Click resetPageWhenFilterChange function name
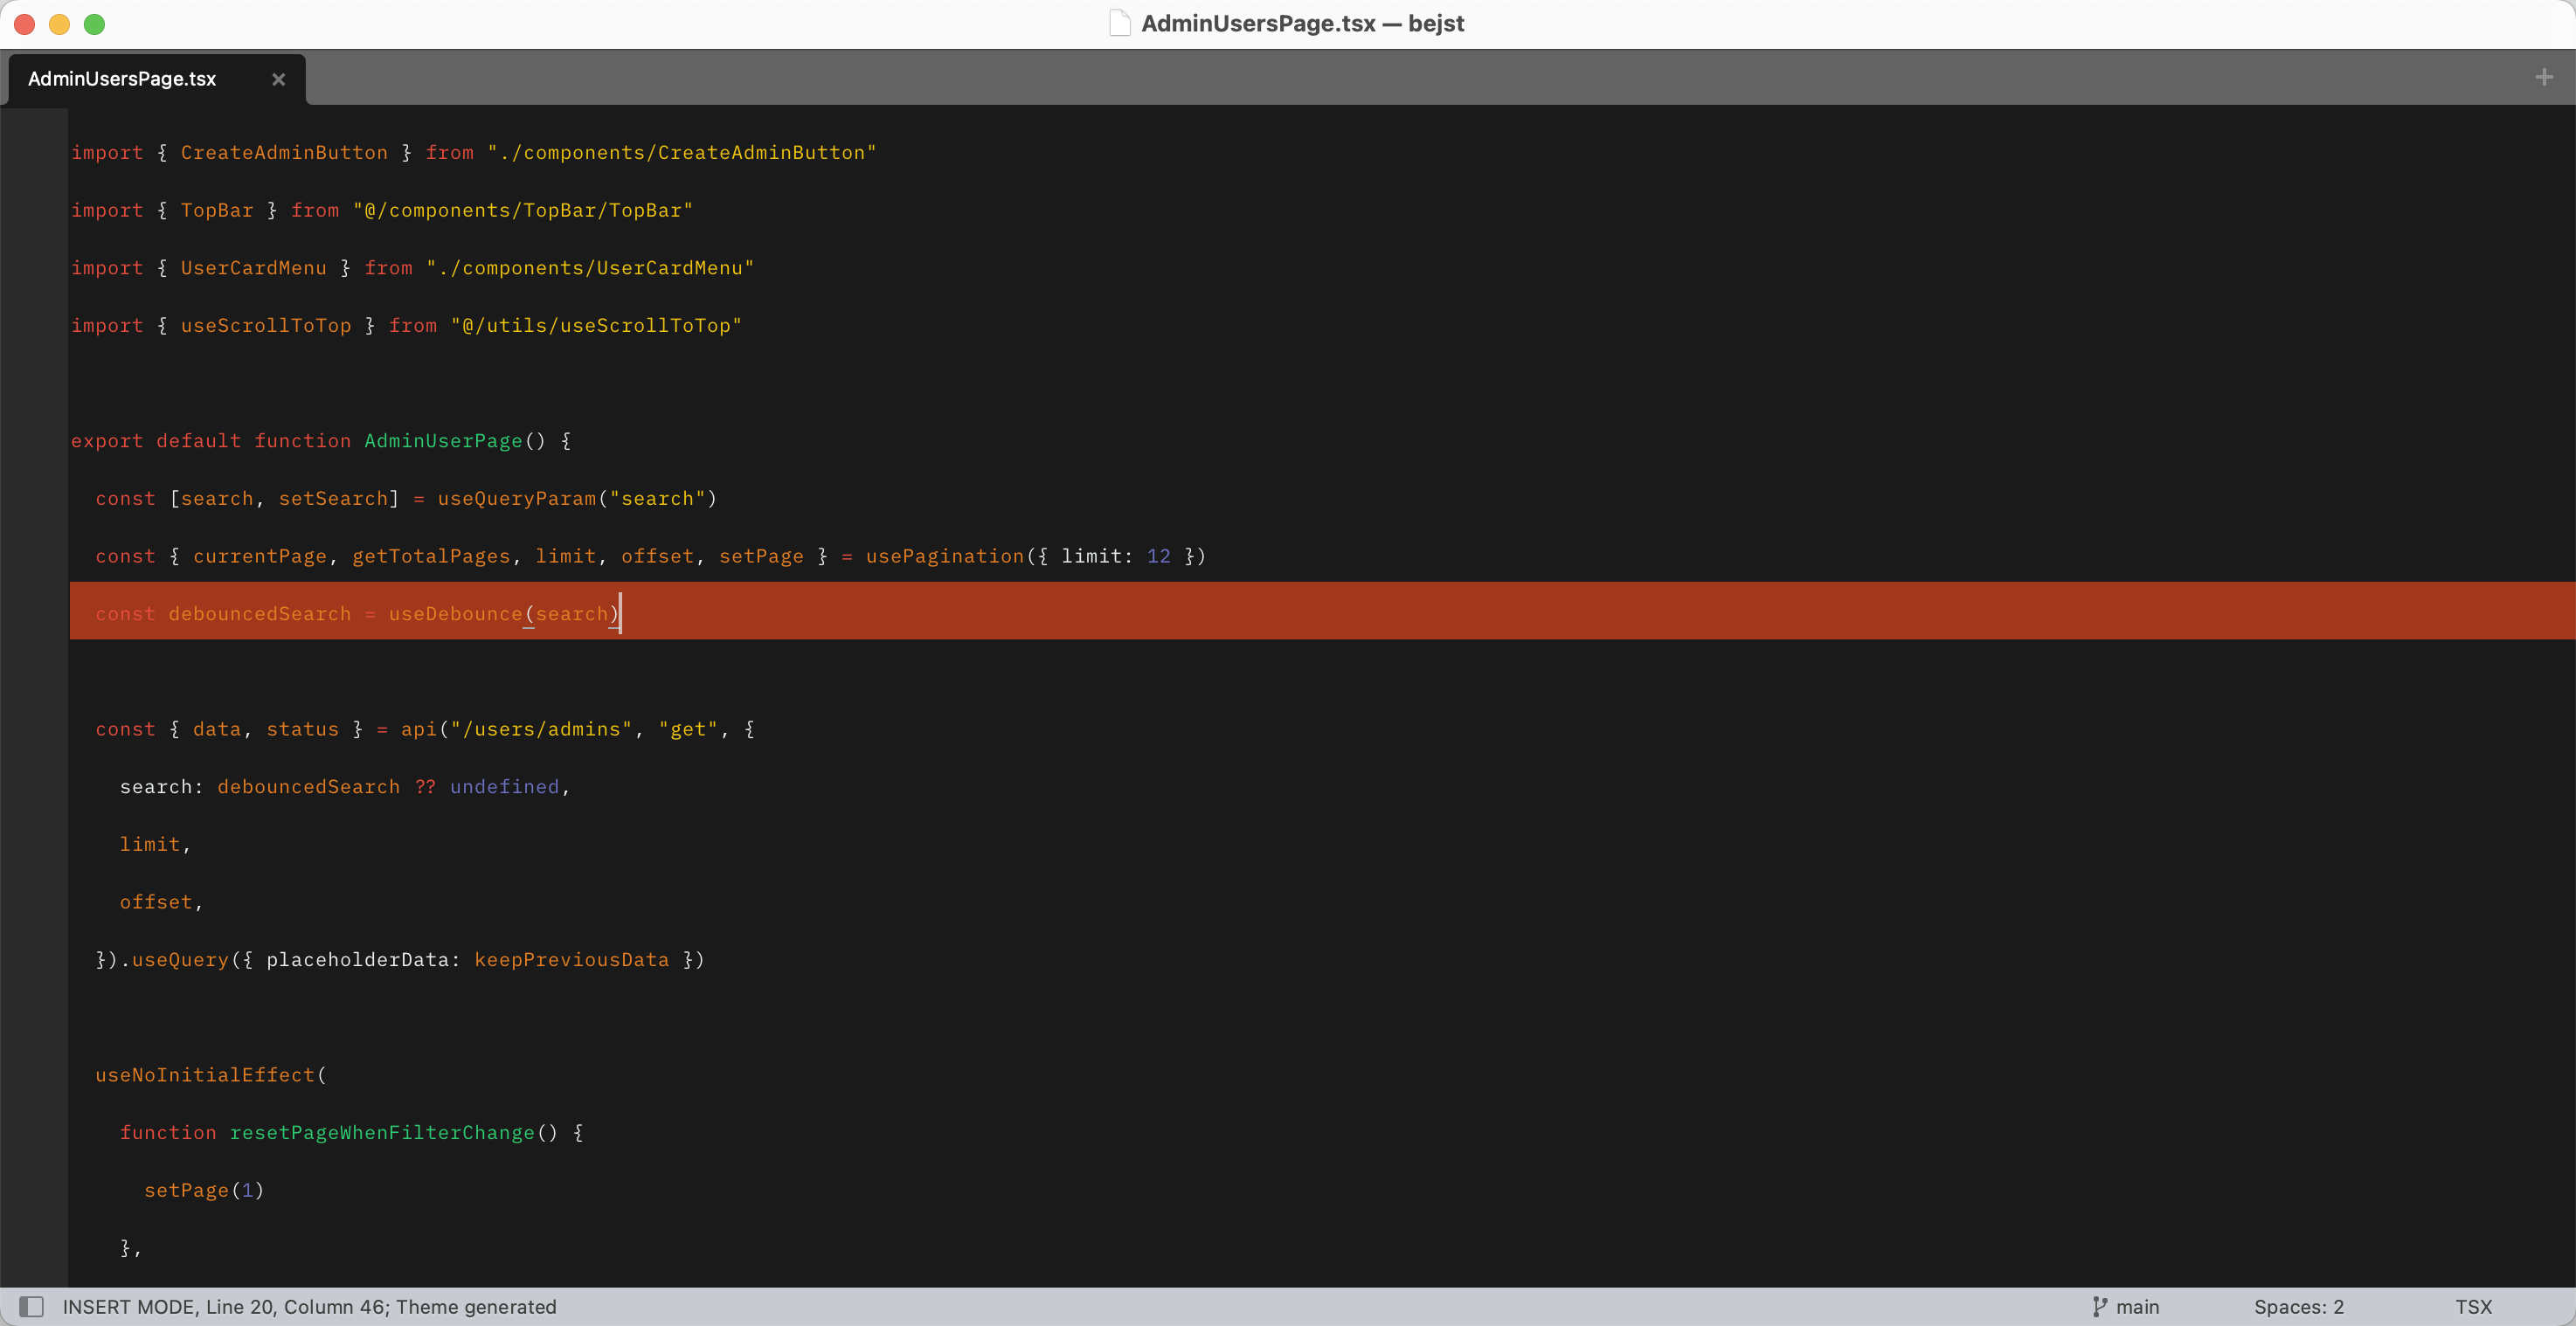The width and height of the screenshot is (2576, 1326). tap(382, 1133)
